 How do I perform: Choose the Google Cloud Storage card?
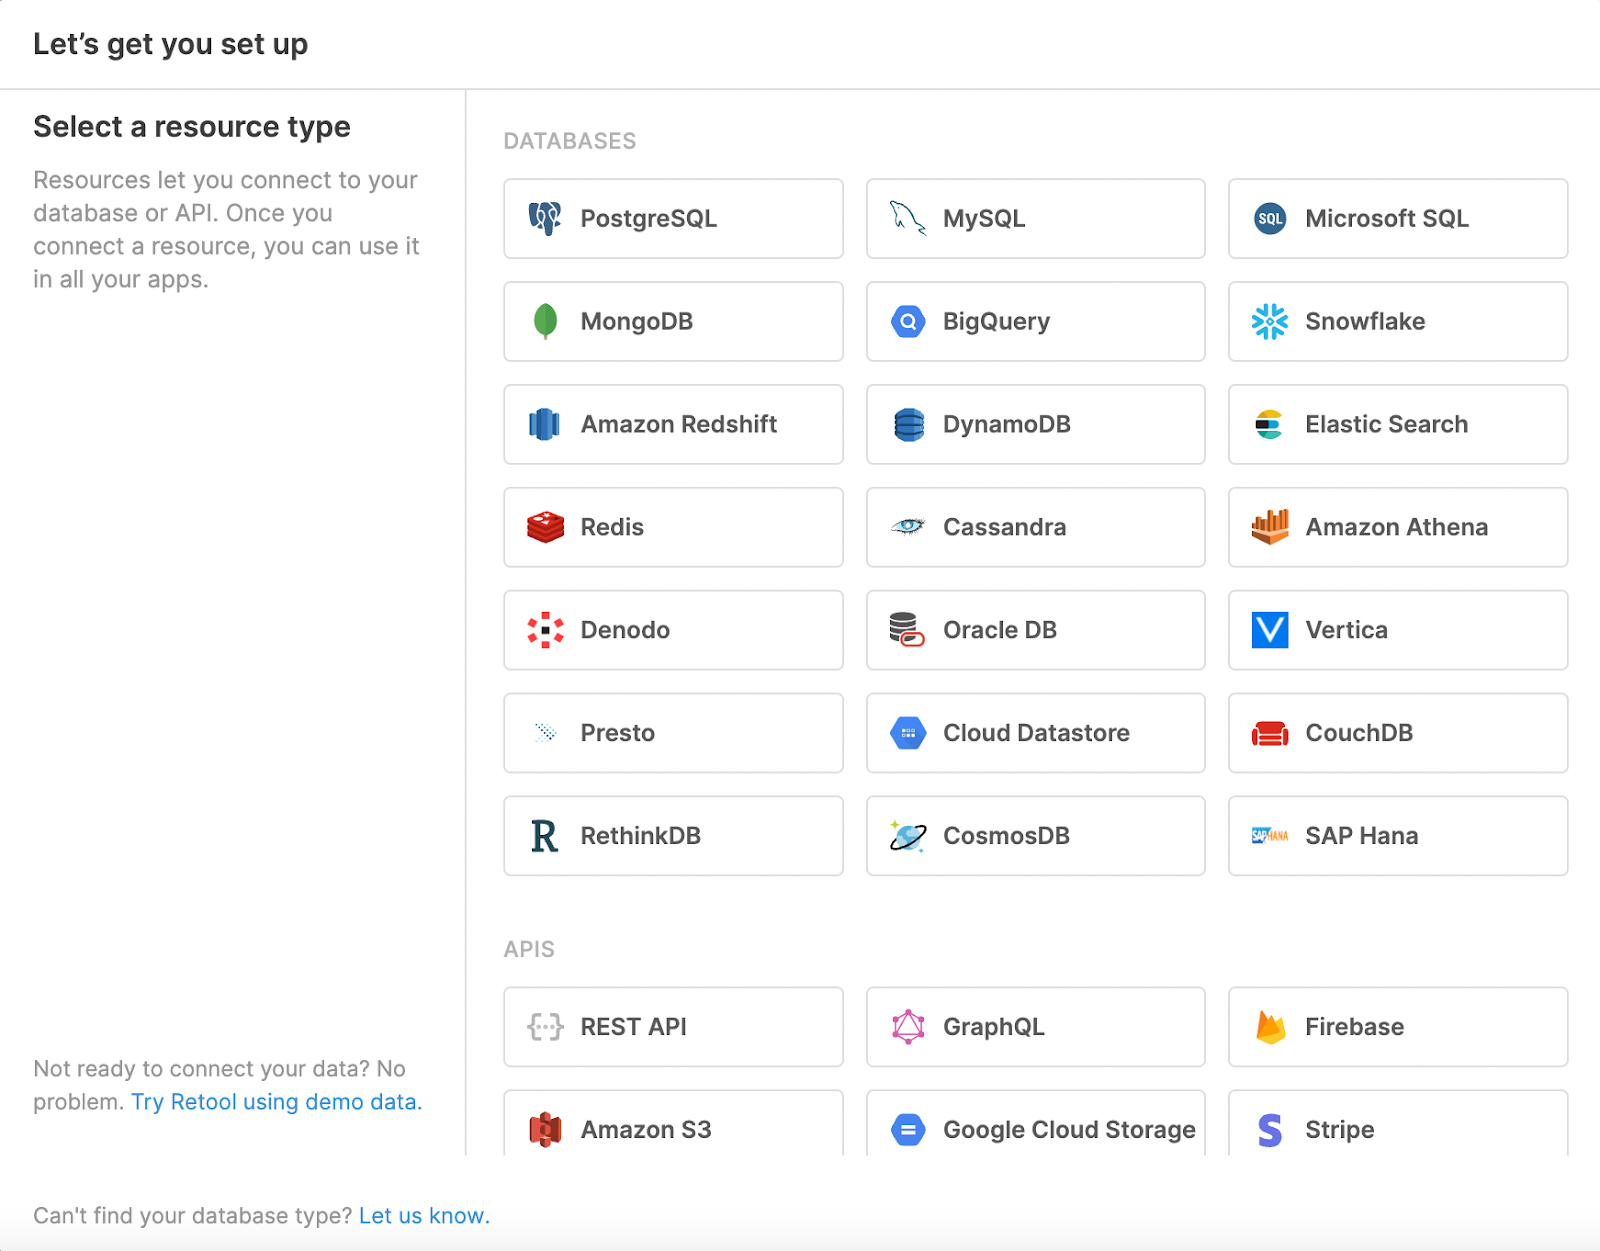pyautogui.click(x=1035, y=1123)
